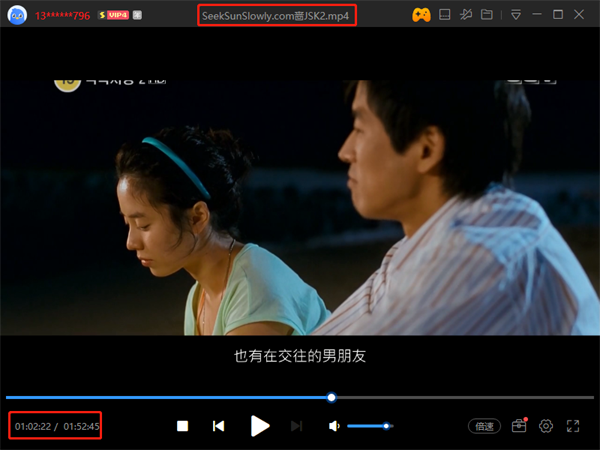Image resolution: width=600 pixels, height=450 pixels.
Task: Mute the speaker volume icon
Action: coord(334,426)
